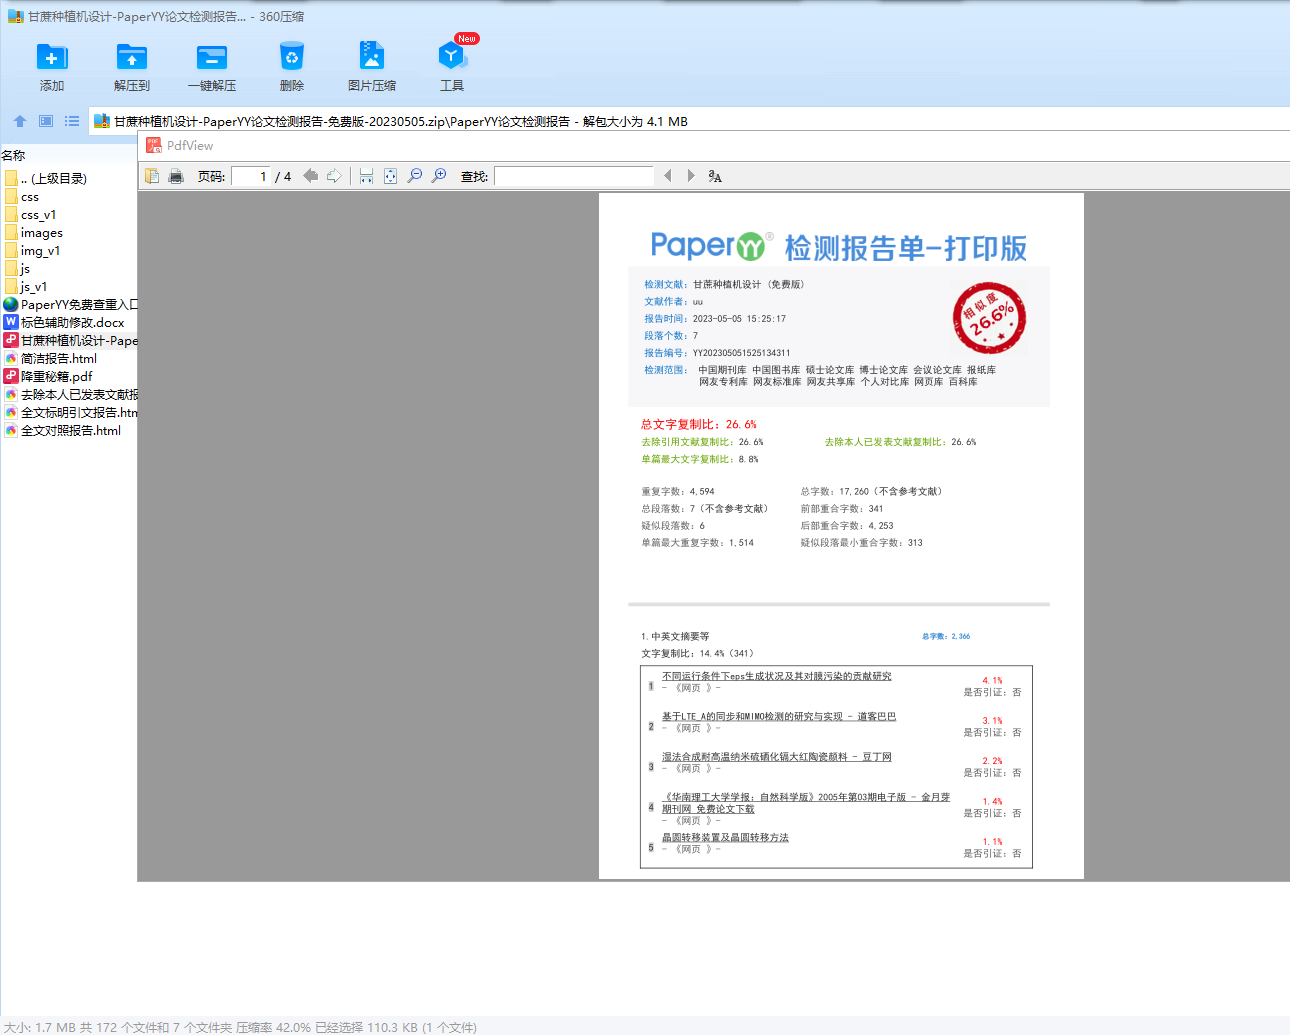Image resolution: width=1290 pixels, height=1035 pixels.
Task: Click the 一键解压 (One-click extract) button
Action: (x=212, y=67)
